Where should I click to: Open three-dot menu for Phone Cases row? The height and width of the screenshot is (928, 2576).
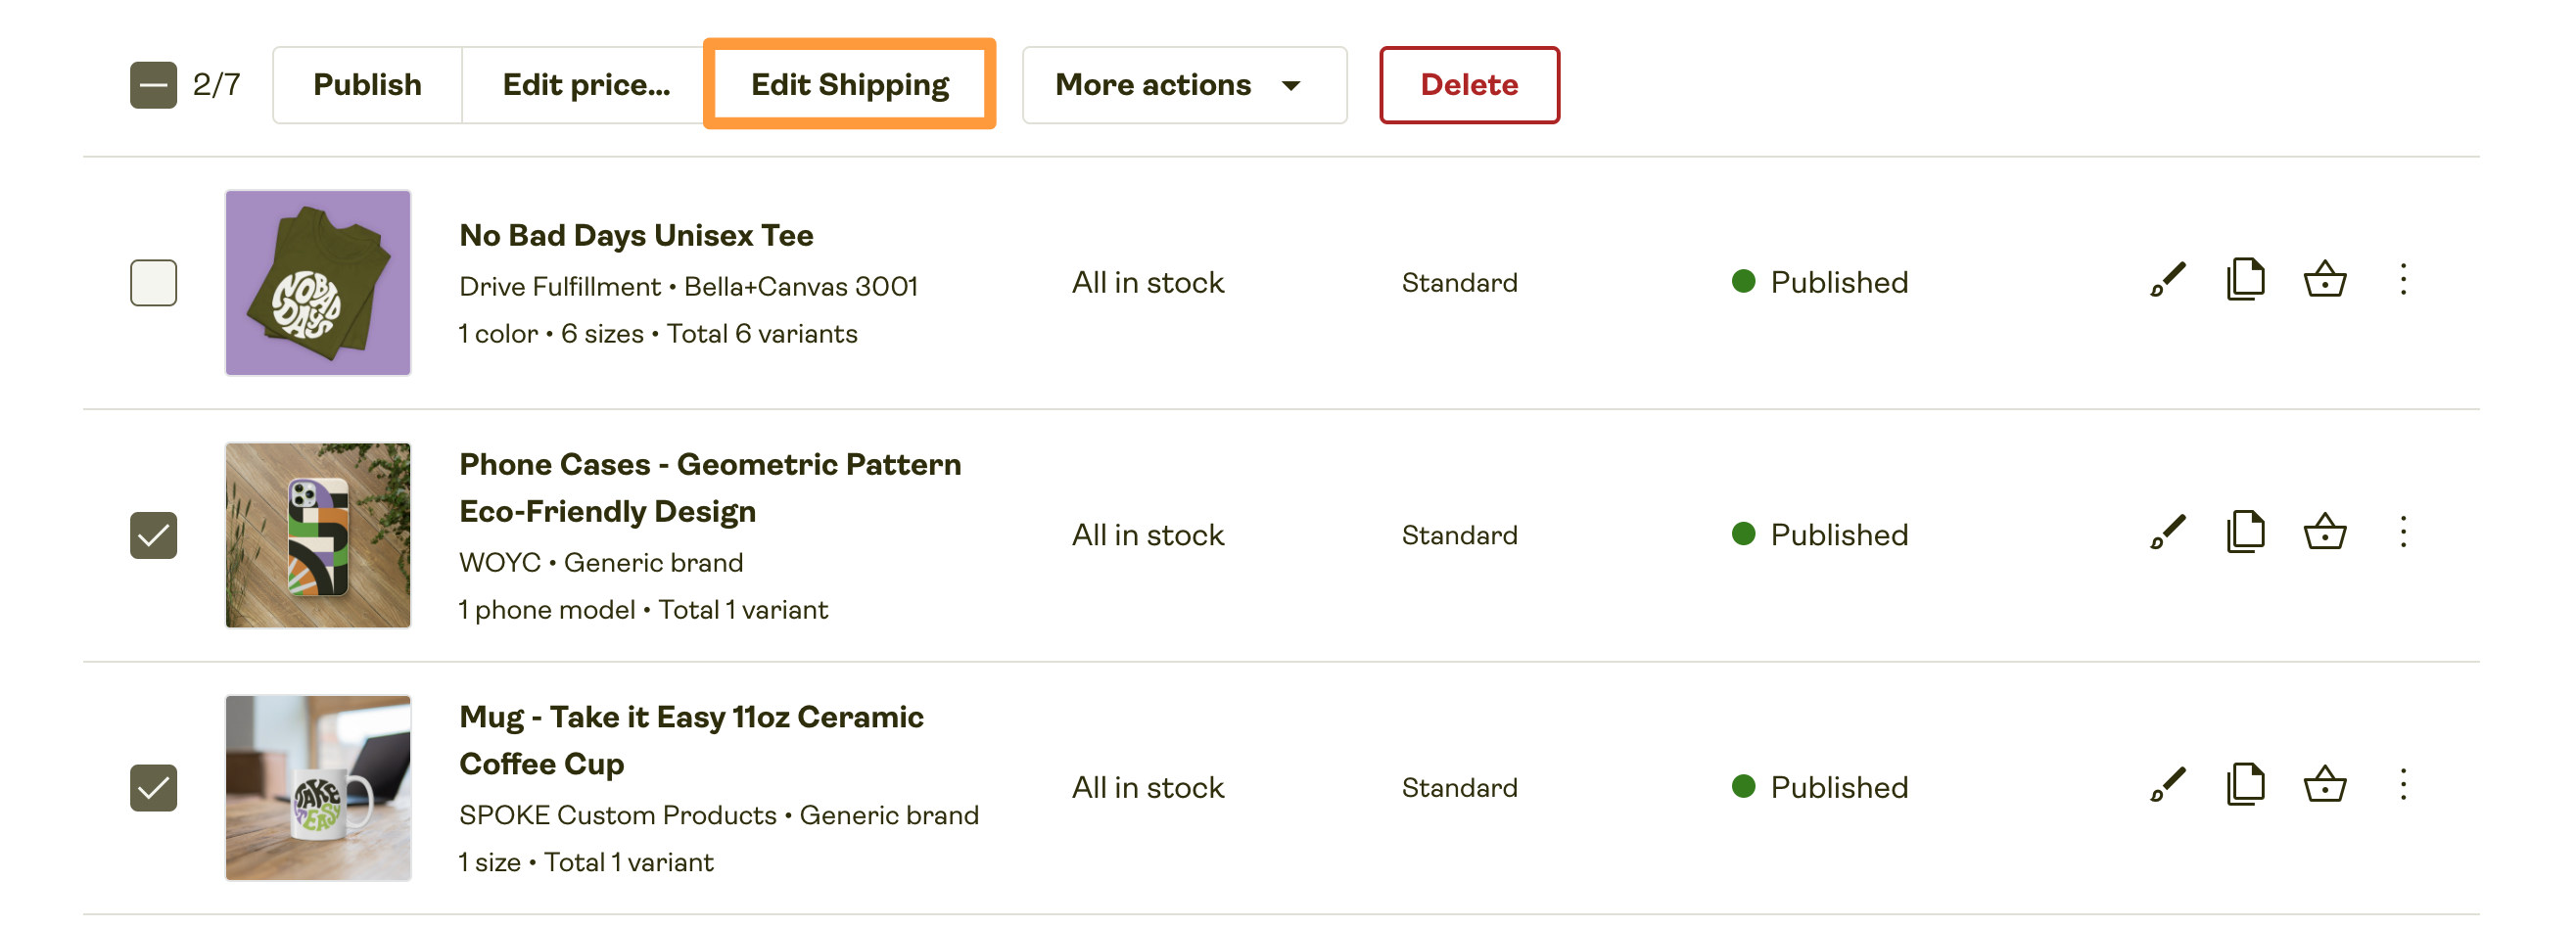(2403, 534)
